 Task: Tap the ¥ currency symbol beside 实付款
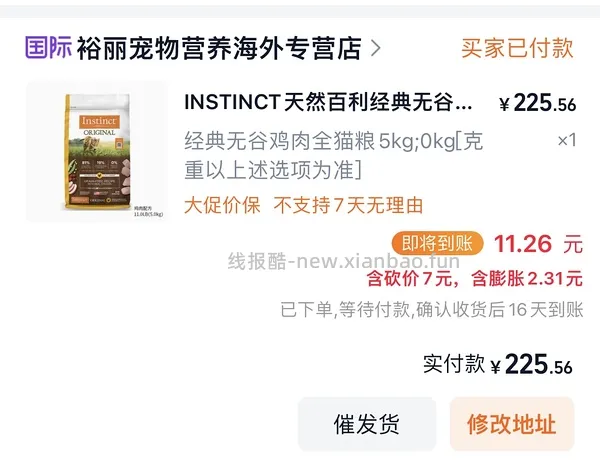496,367
